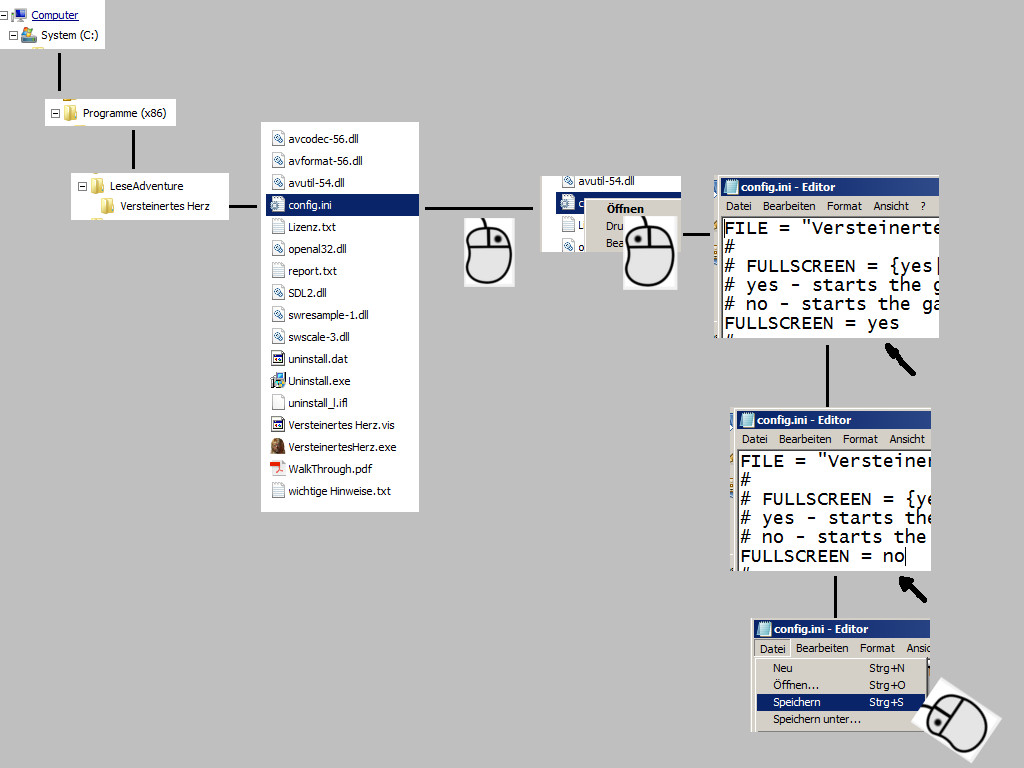Choose Öffnen in the context menu
1024x768 pixels.
click(625, 209)
